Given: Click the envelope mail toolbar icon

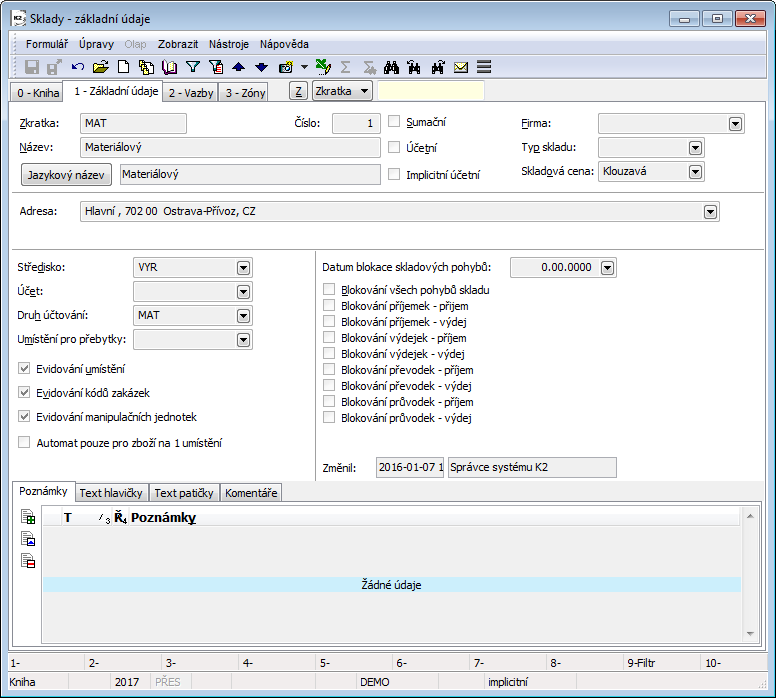Looking at the screenshot, I should 461,67.
